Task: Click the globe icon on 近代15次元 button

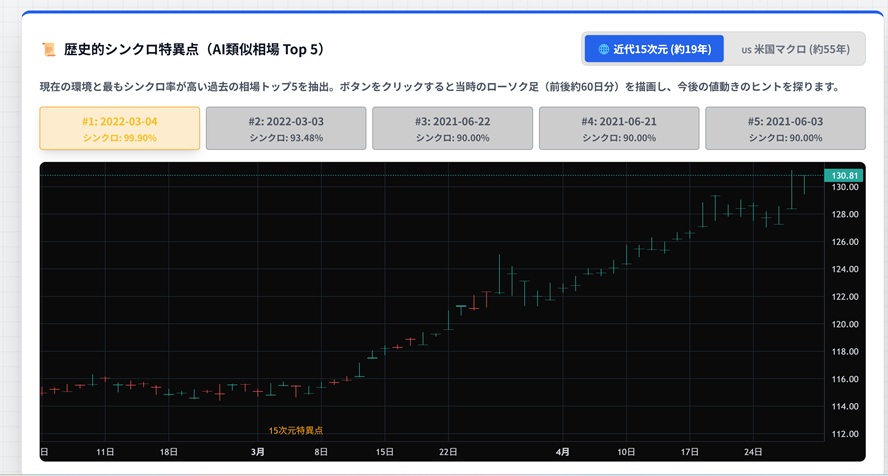Action: [604, 49]
